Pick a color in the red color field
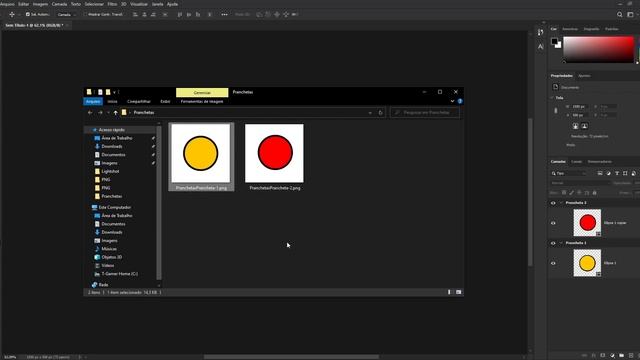Screen dimensions: 640x360 [598, 49]
